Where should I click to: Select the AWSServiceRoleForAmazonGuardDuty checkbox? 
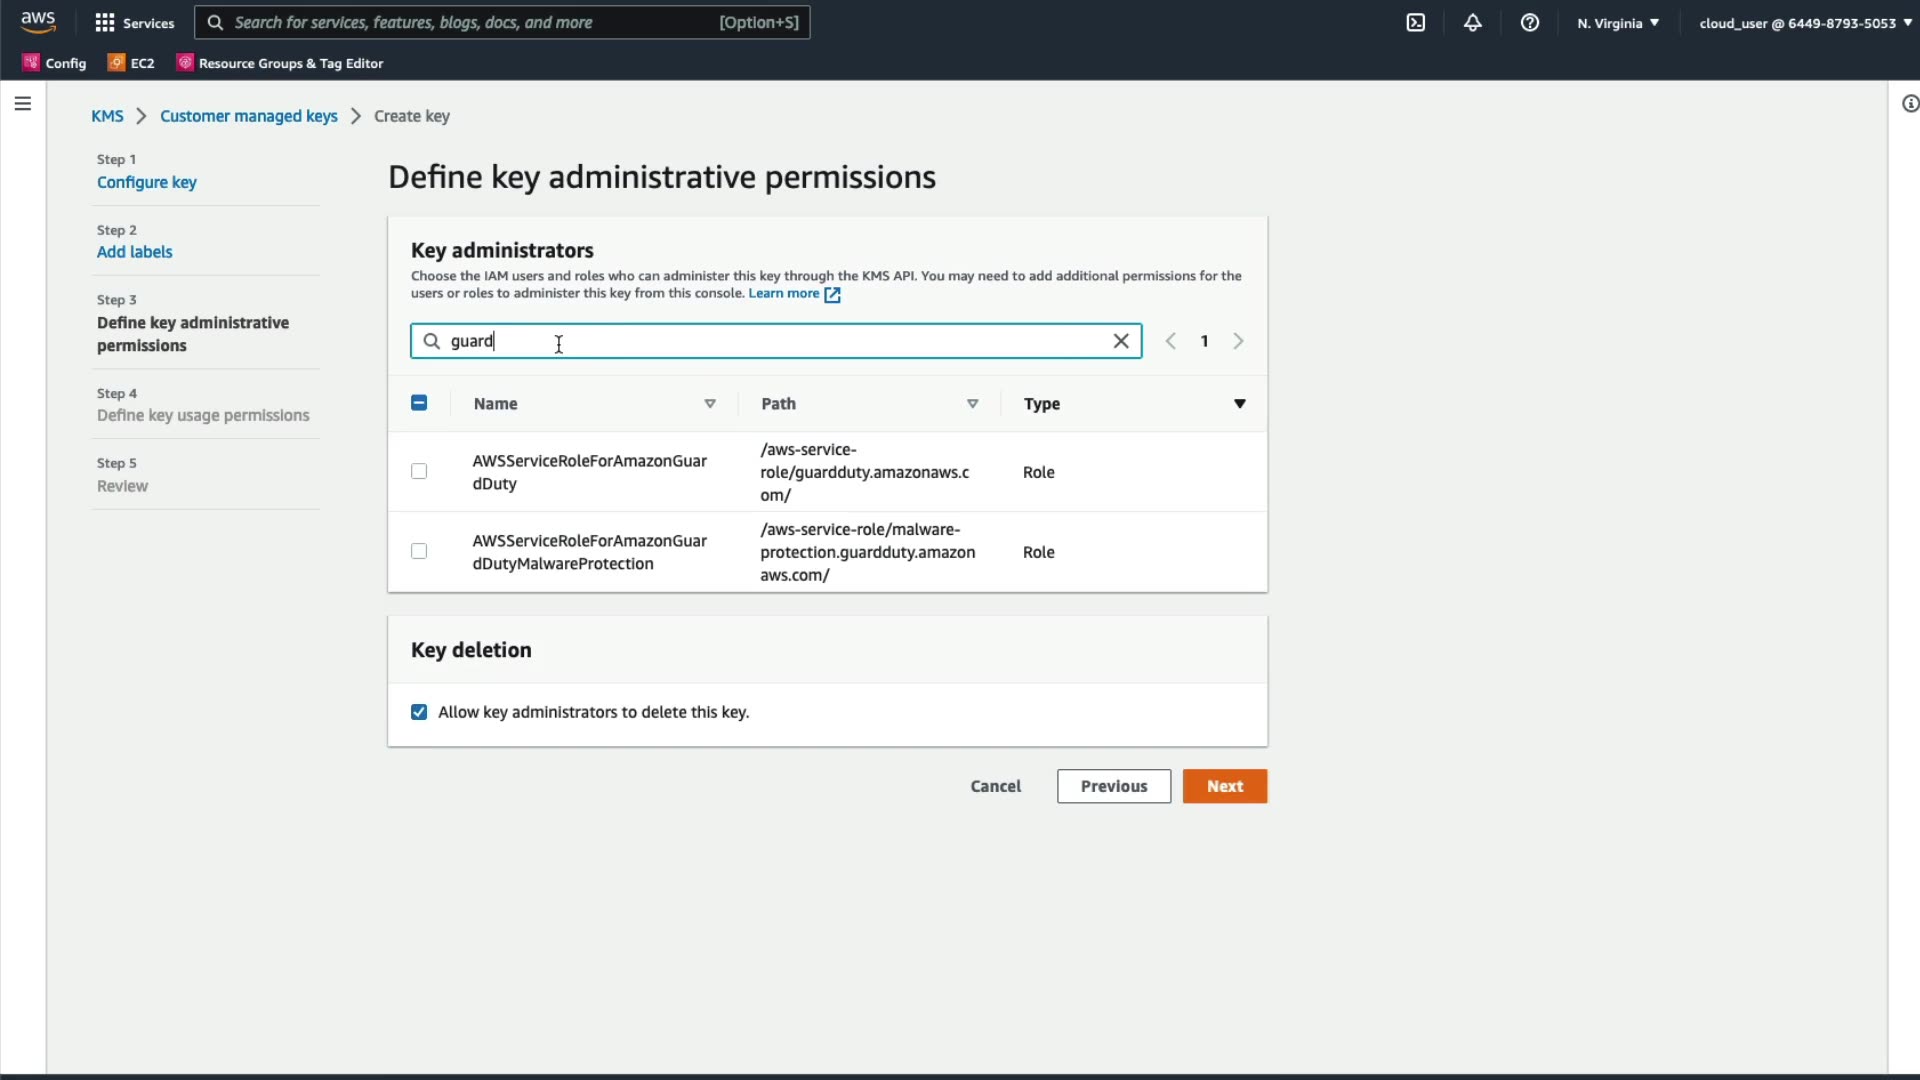419,472
